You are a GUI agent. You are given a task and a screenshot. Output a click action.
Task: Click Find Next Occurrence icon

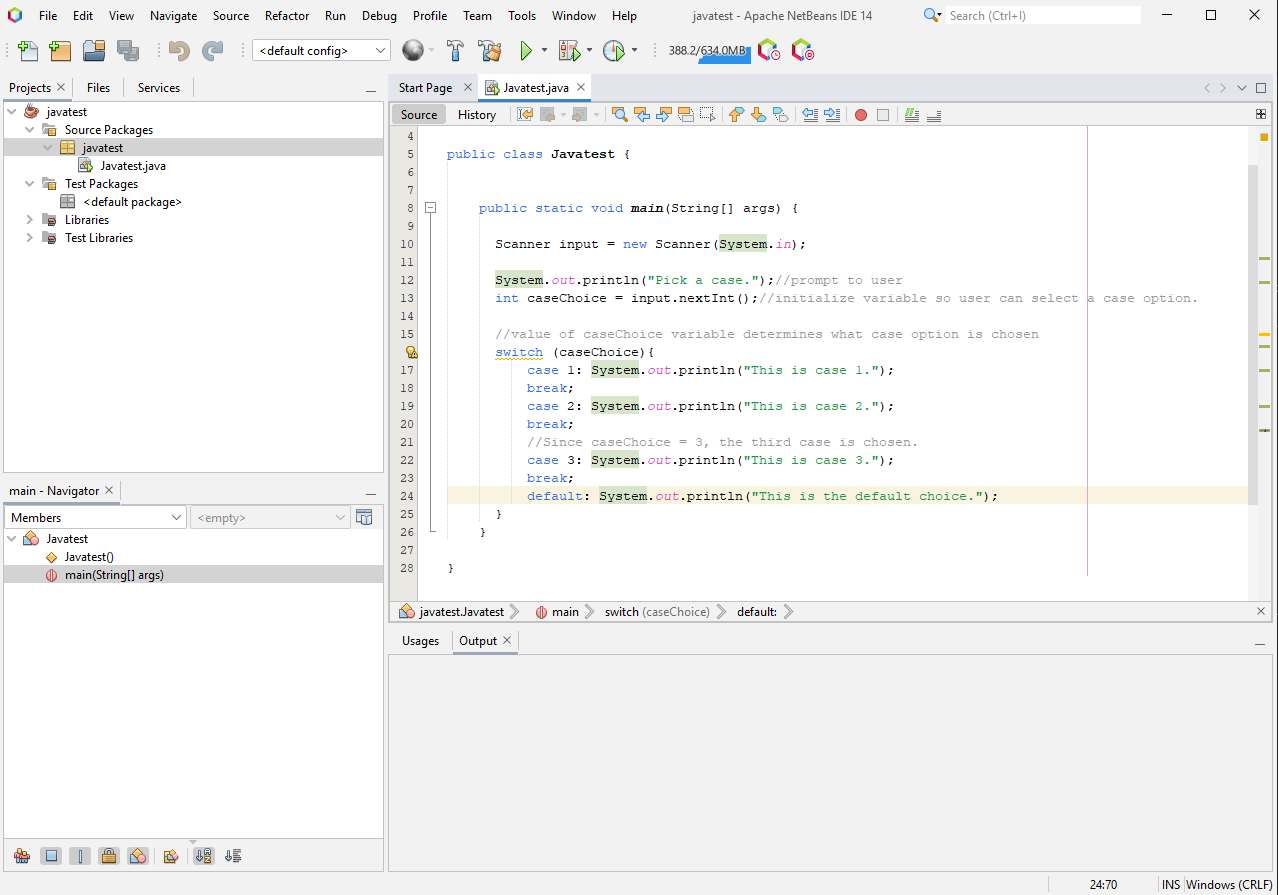tap(664, 115)
